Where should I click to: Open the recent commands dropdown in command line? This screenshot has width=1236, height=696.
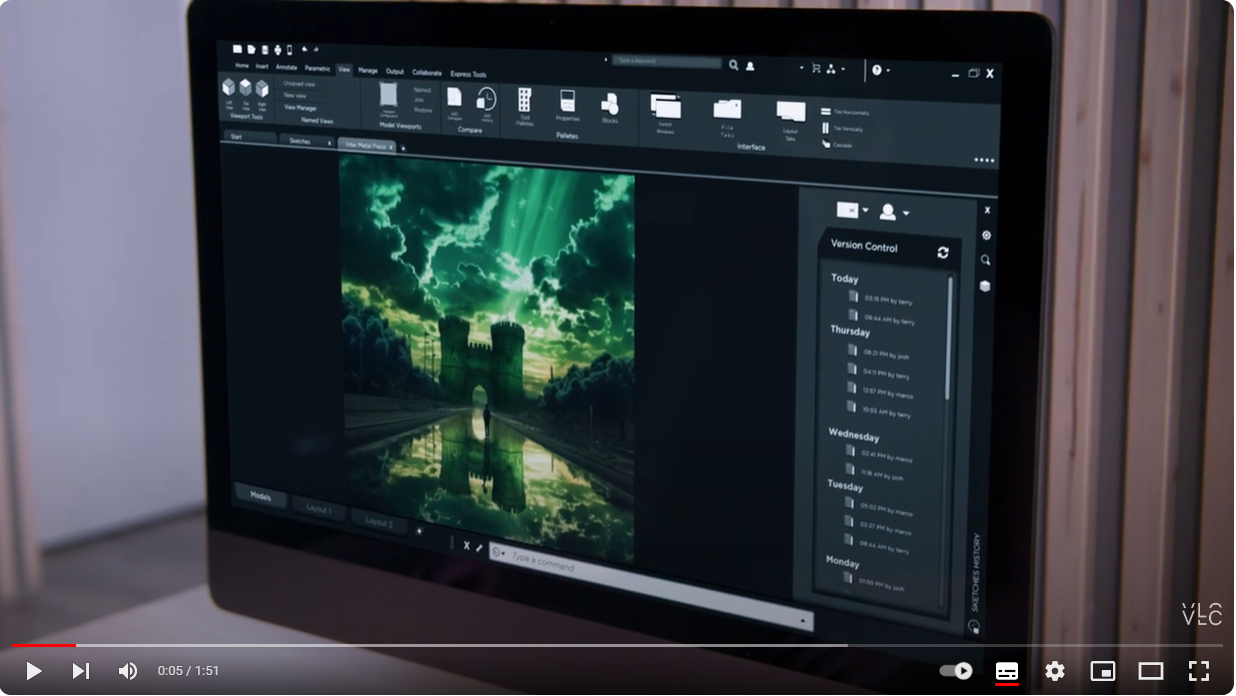coord(499,551)
